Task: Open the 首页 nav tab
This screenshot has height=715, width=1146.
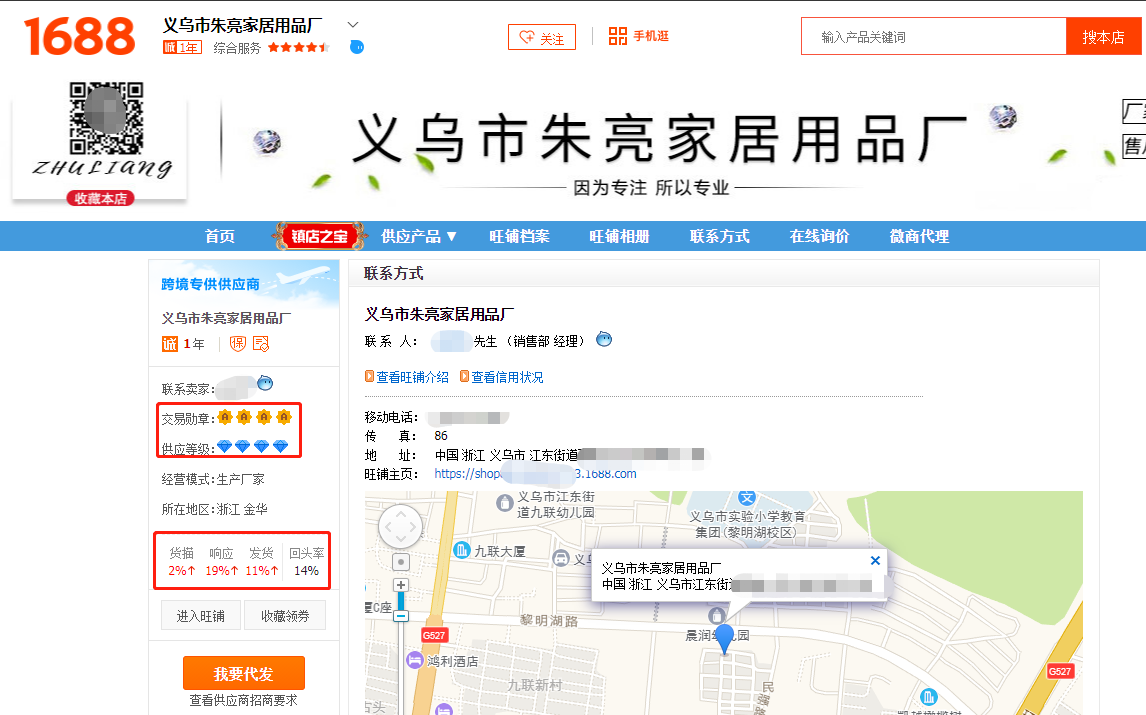Action: (x=219, y=236)
